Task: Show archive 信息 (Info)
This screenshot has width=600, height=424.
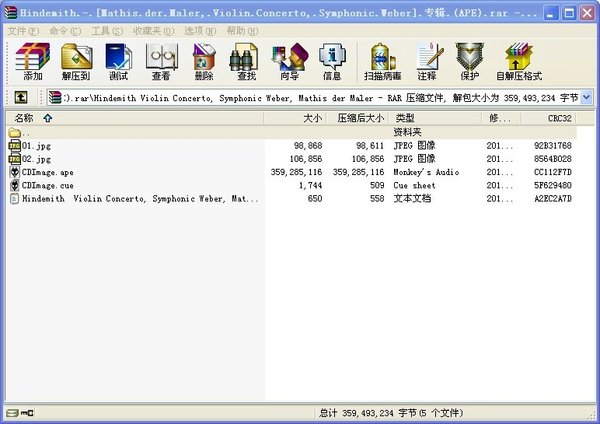Action: [x=332, y=61]
